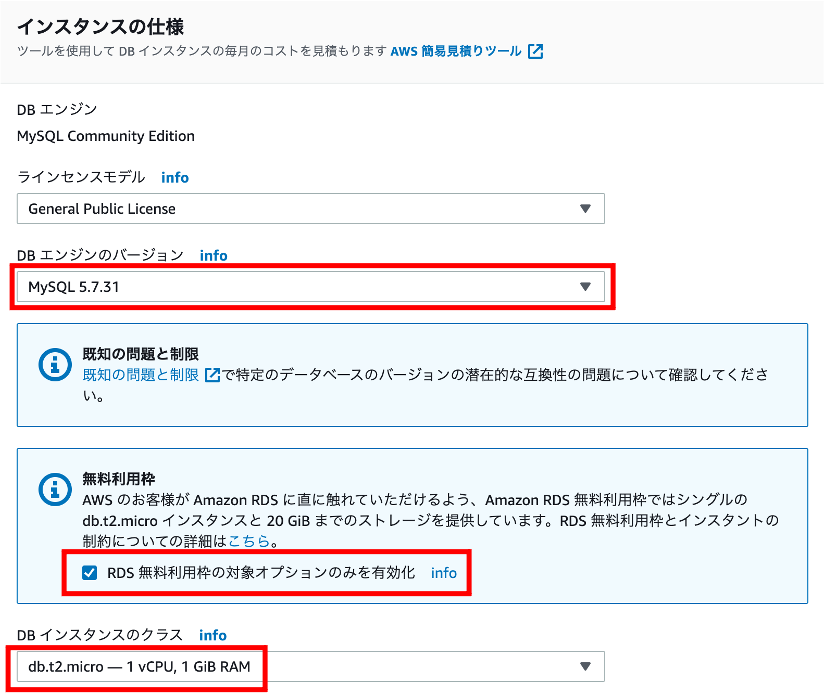Click info icon in 無料利用枠 box
The height and width of the screenshot is (695, 824).
[55, 489]
